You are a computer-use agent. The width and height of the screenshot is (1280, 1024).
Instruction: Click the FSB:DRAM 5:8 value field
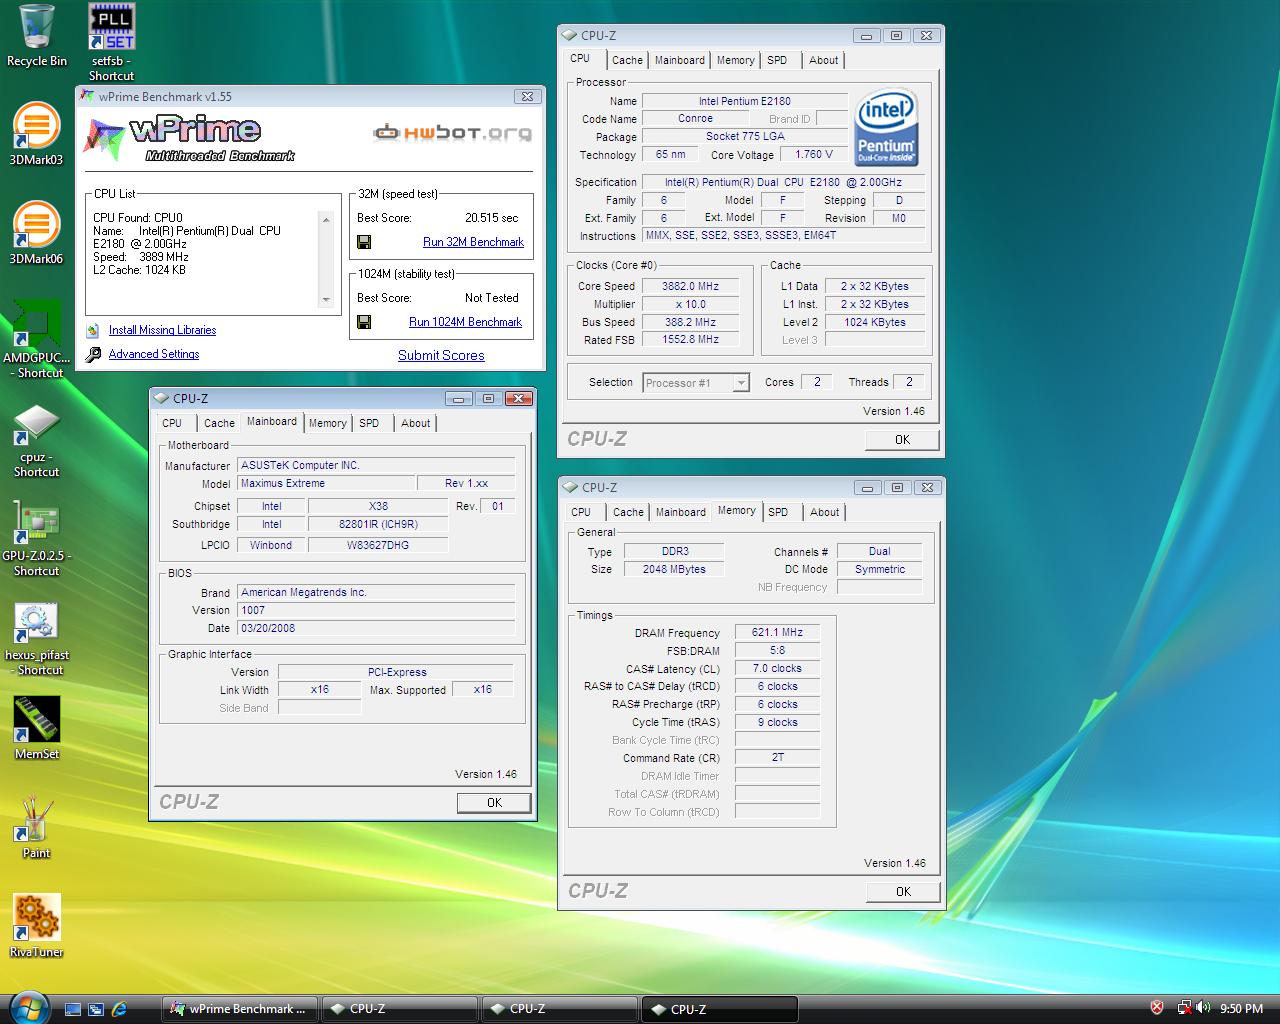pyautogui.click(x=777, y=650)
